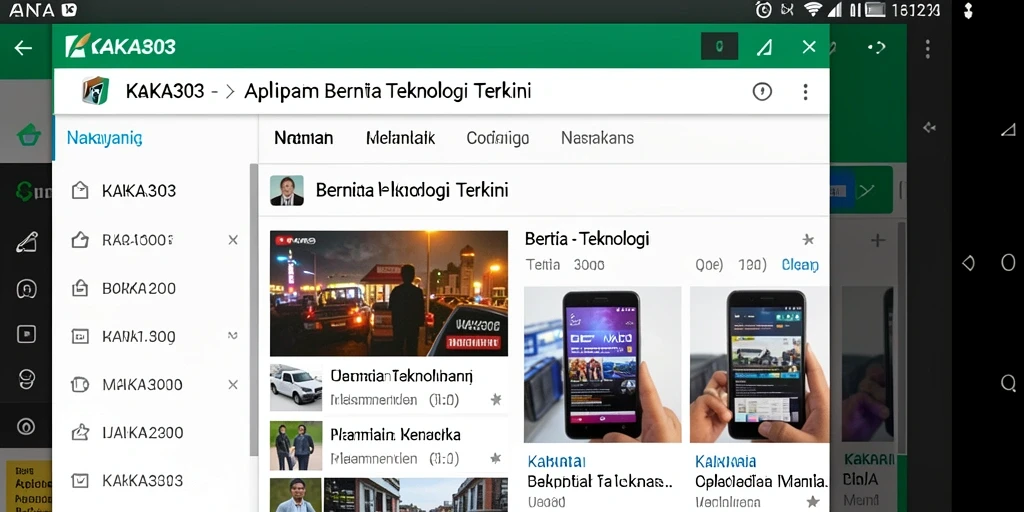Image resolution: width=1024 pixels, height=512 pixels.
Task: Open the counter box showing 0 in header
Action: 719,46
